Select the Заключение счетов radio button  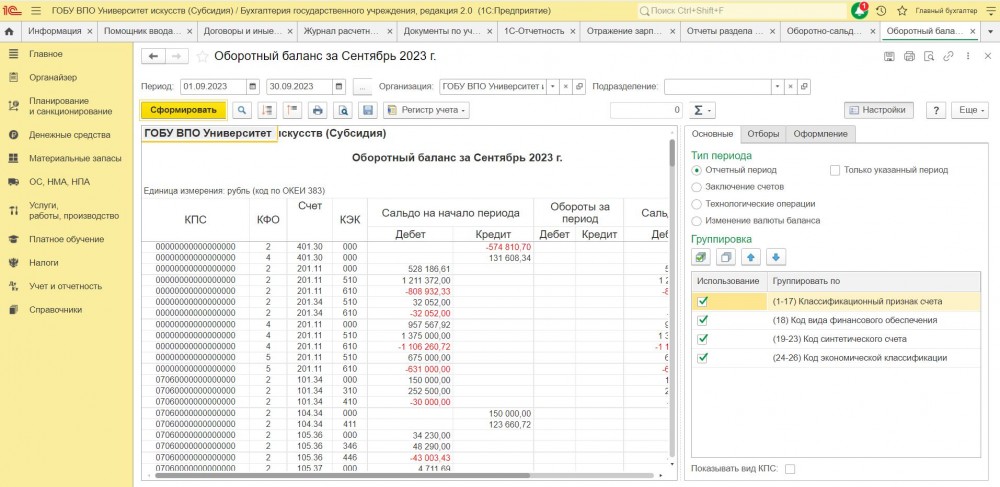click(697, 186)
